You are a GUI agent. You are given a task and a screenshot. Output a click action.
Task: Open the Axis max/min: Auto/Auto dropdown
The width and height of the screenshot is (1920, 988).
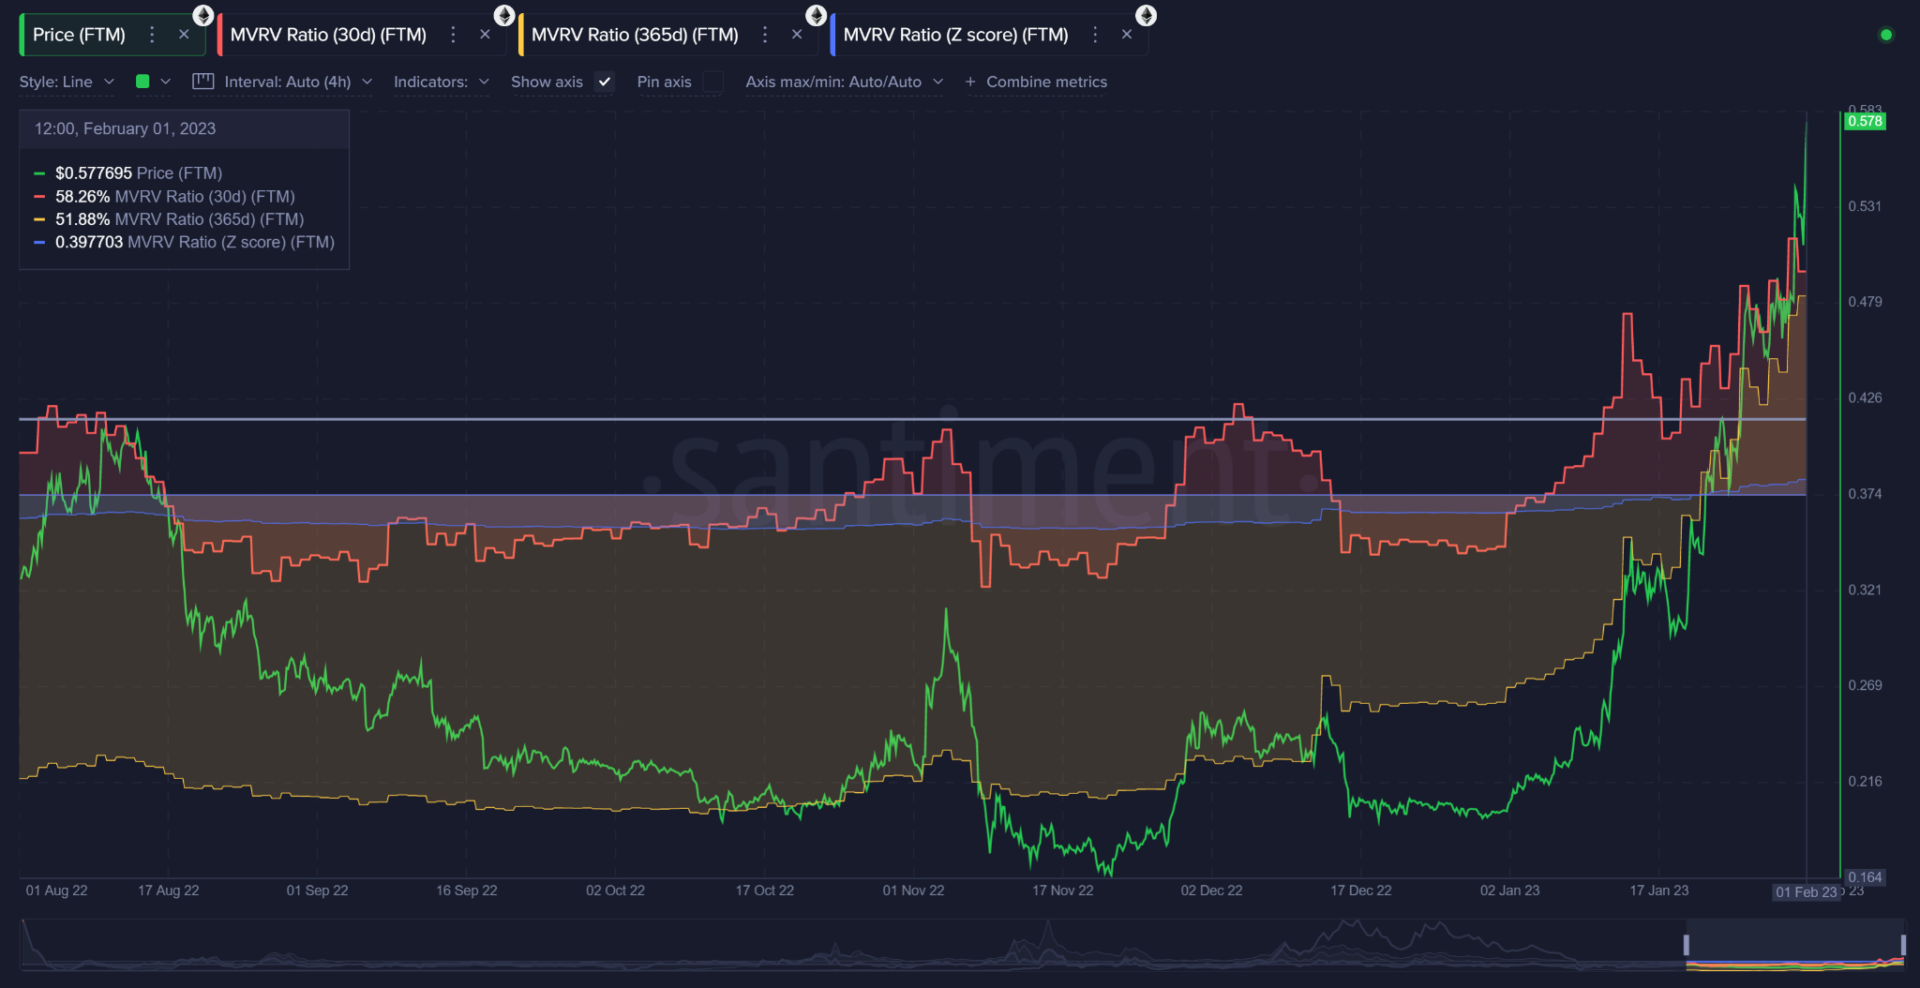click(x=843, y=81)
